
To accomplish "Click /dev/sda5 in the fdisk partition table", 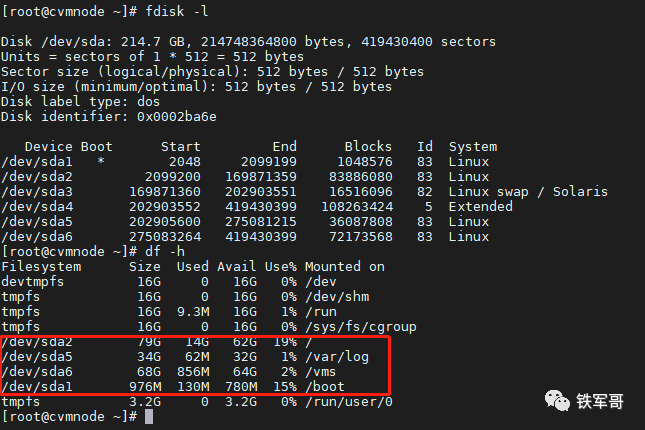I will tap(37, 222).
